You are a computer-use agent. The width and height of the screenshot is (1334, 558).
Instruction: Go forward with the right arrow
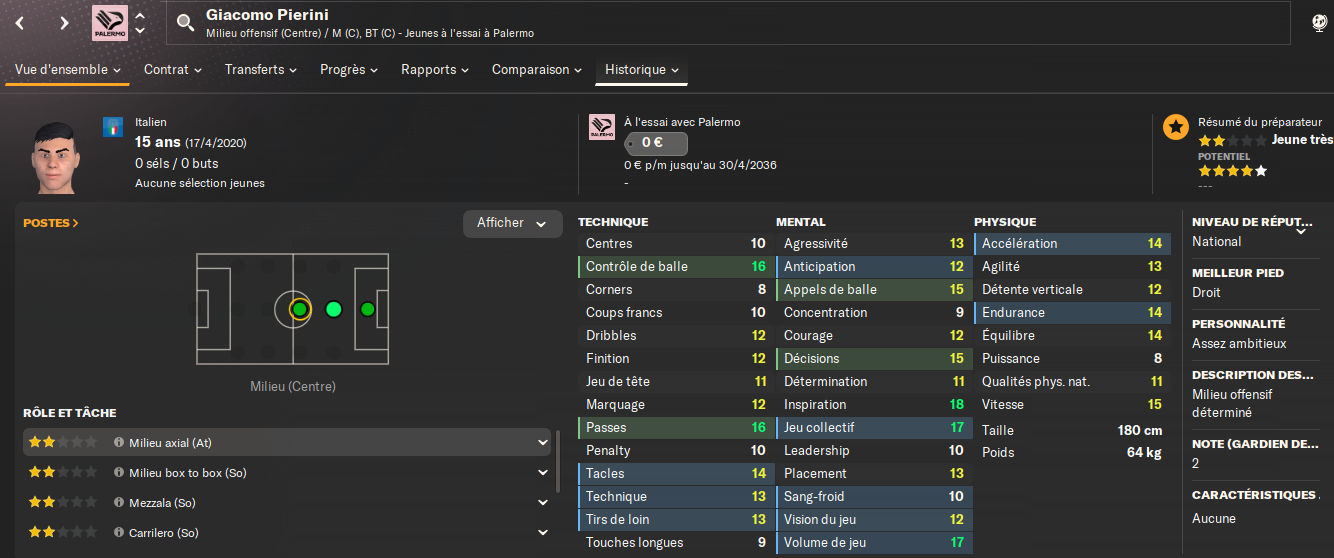[64, 22]
